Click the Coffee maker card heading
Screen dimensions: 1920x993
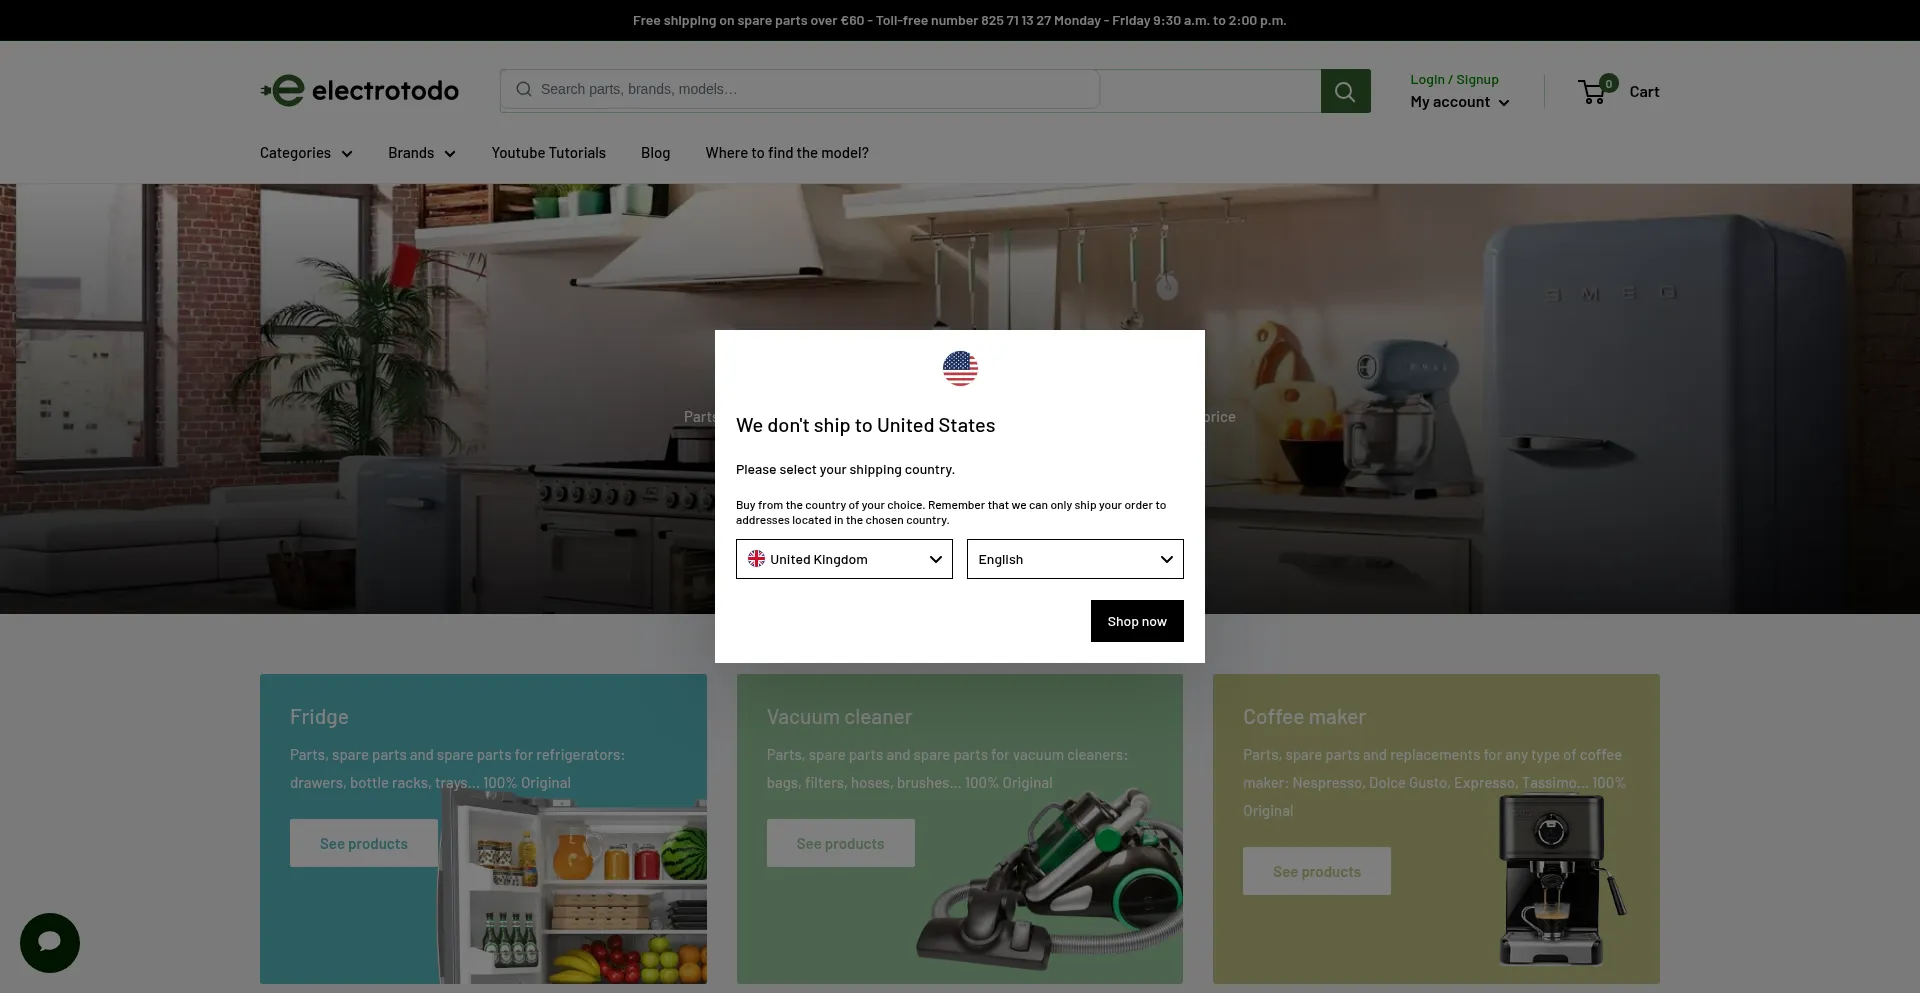click(x=1304, y=717)
